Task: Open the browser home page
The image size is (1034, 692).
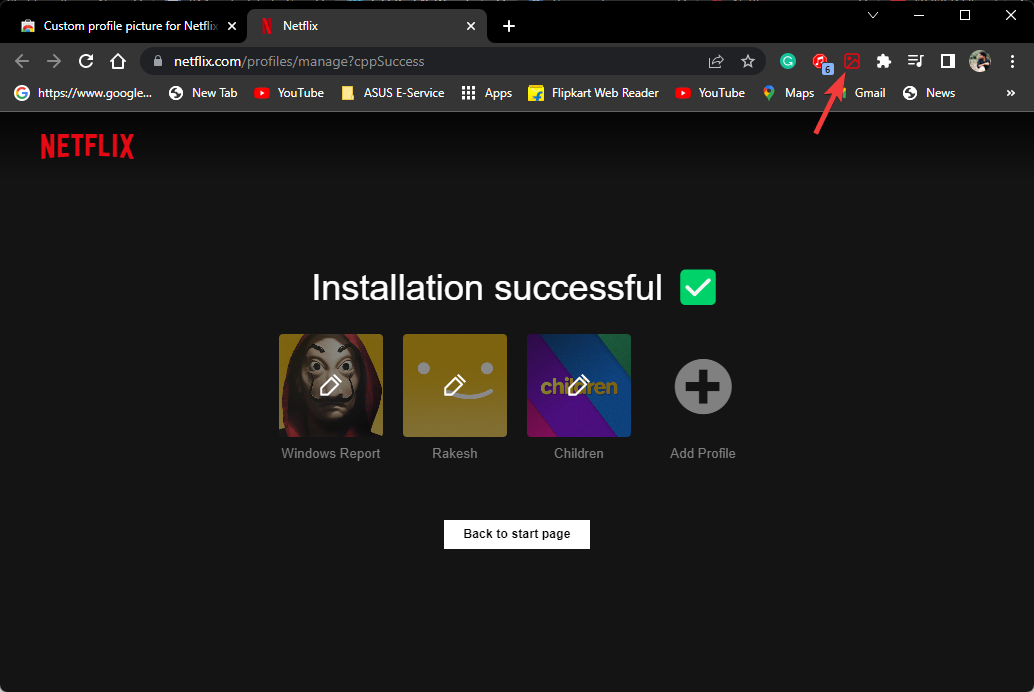Action: click(118, 61)
